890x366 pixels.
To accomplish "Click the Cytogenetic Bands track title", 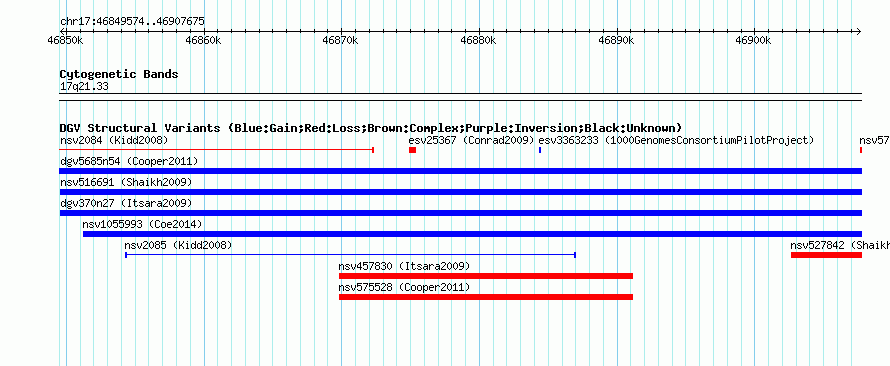I will tap(119, 74).
